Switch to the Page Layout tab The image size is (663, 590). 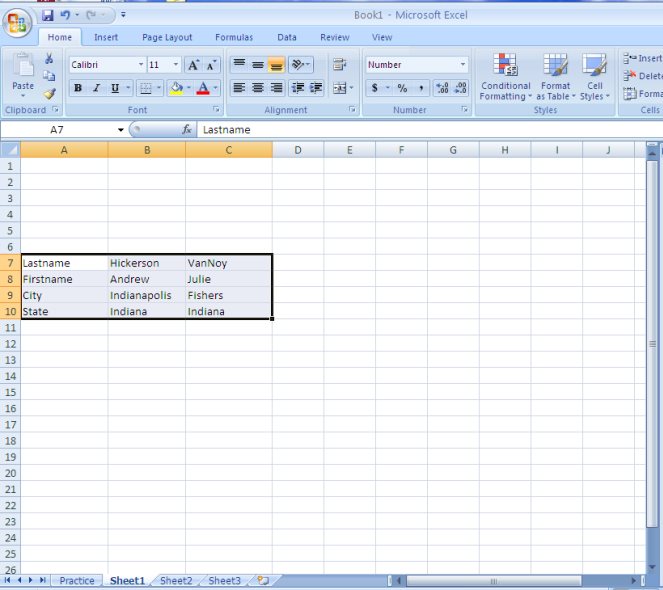pos(167,37)
